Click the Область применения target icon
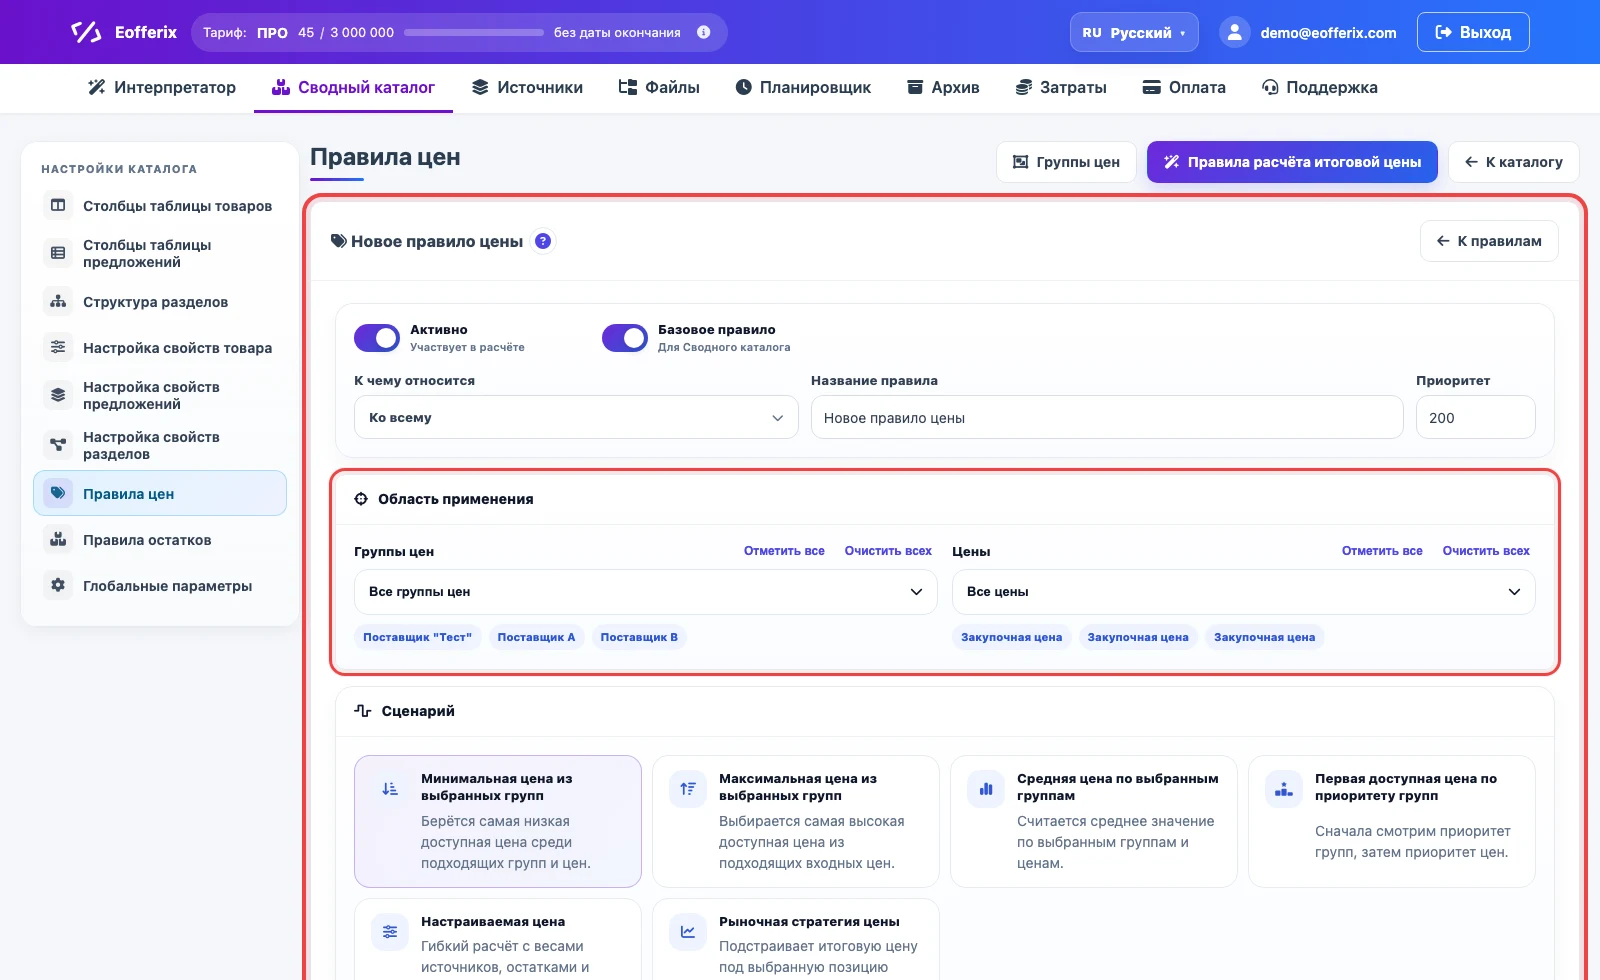Screen dimensions: 1600x980 [x=361, y=499]
